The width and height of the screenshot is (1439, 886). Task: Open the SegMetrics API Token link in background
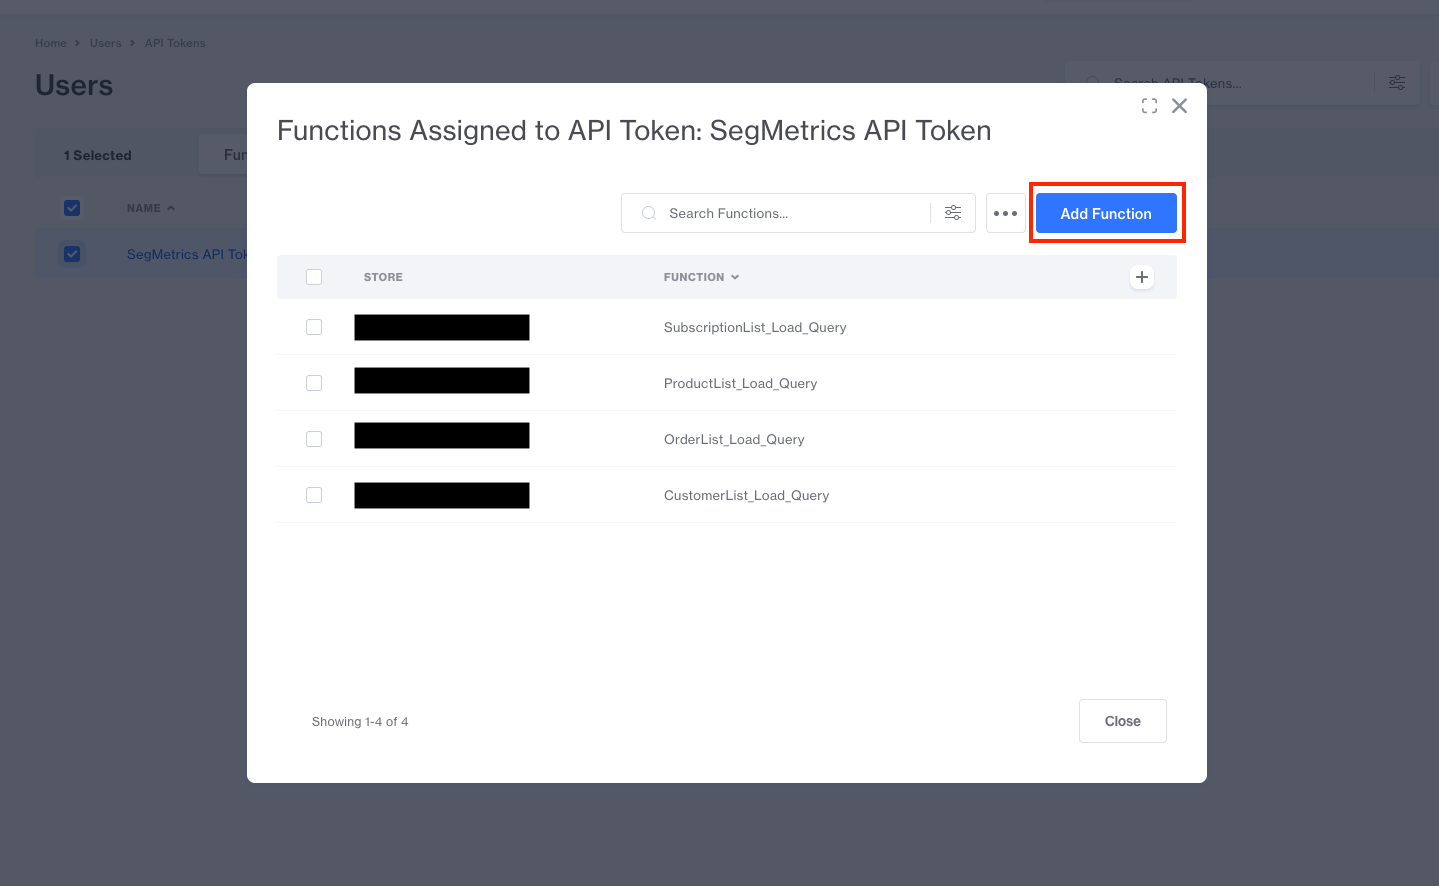pyautogui.click(x=186, y=254)
